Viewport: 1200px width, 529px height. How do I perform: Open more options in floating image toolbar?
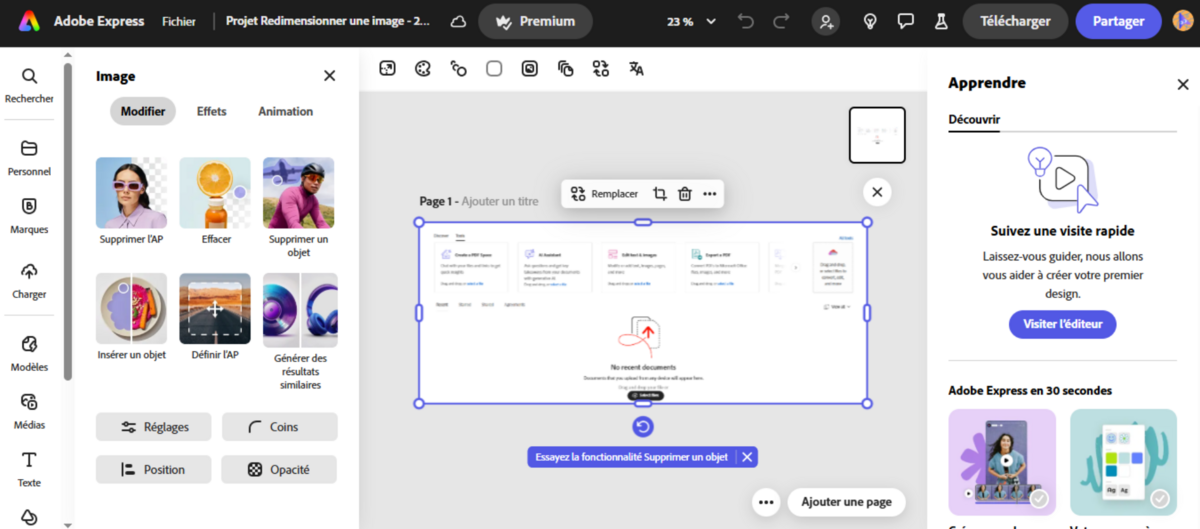coord(710,194)
